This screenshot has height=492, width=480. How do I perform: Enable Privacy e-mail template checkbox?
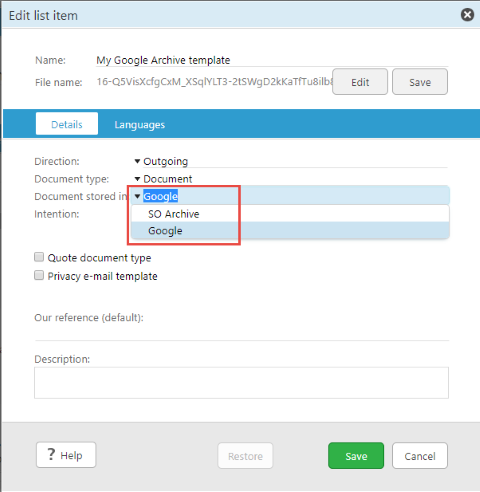[39, 275]
